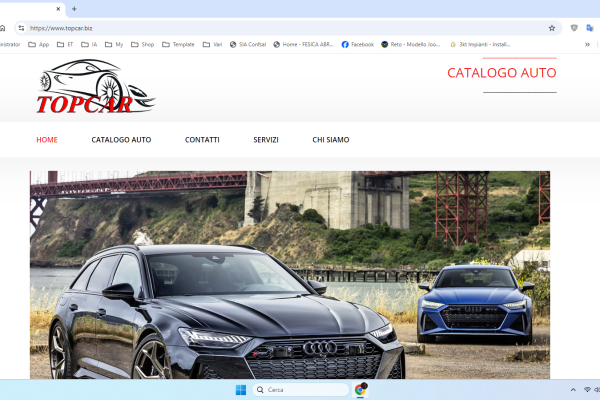The image size is (600, 400).
Task: Open the Shop bookmarks folder
Action: [142, 44]
